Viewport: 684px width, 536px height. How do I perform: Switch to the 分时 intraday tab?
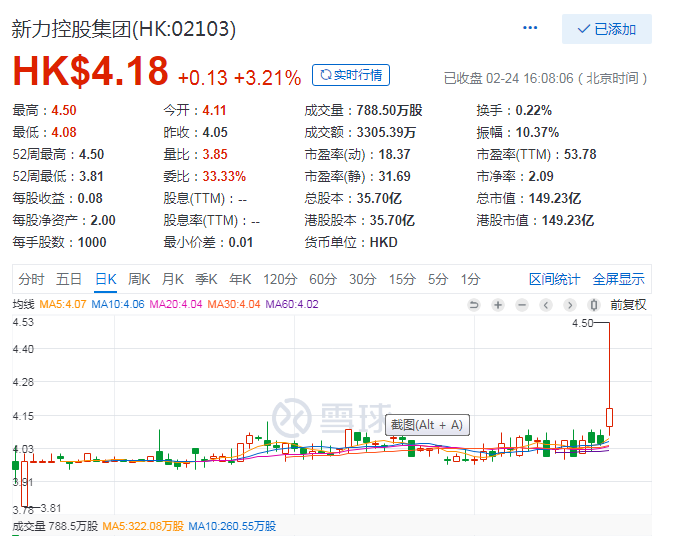31,279
